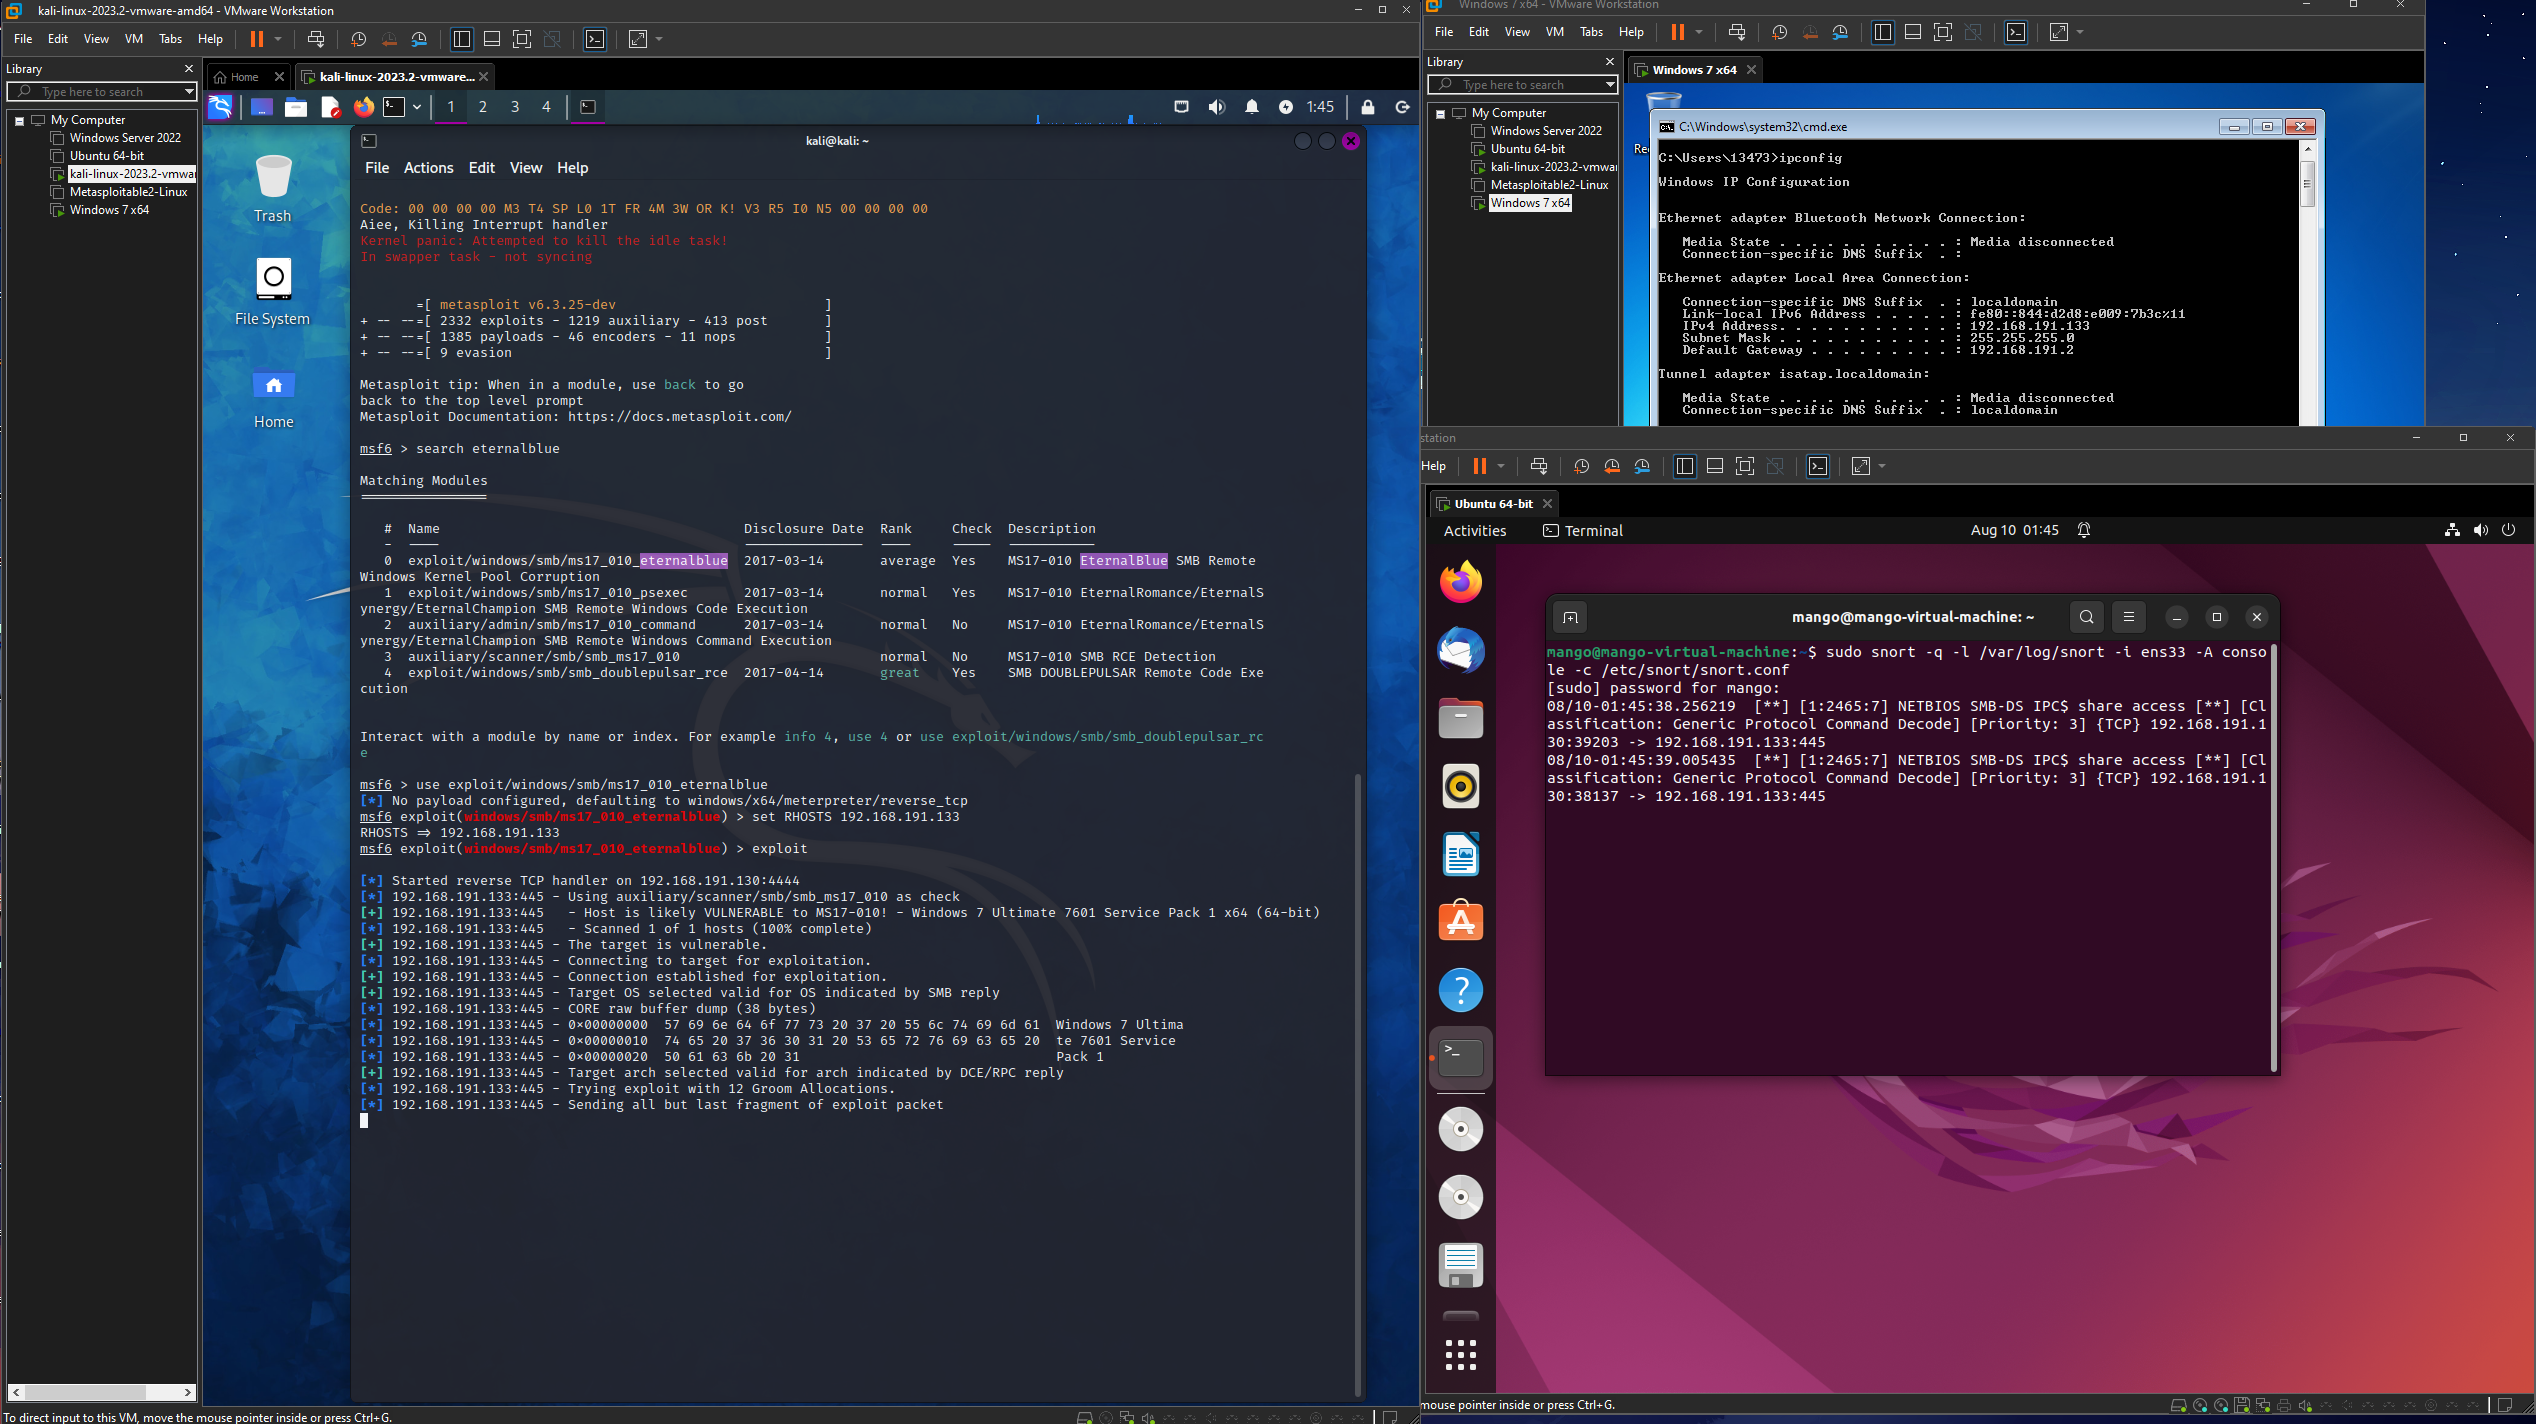Add new tab in Ubuntu terminal
This screenshot has width=2536, height=1424.
click(x=1570, y=618)
